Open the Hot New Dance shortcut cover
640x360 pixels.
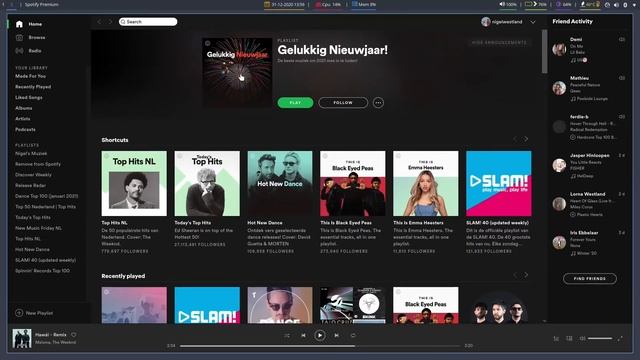tap(280, 184)
